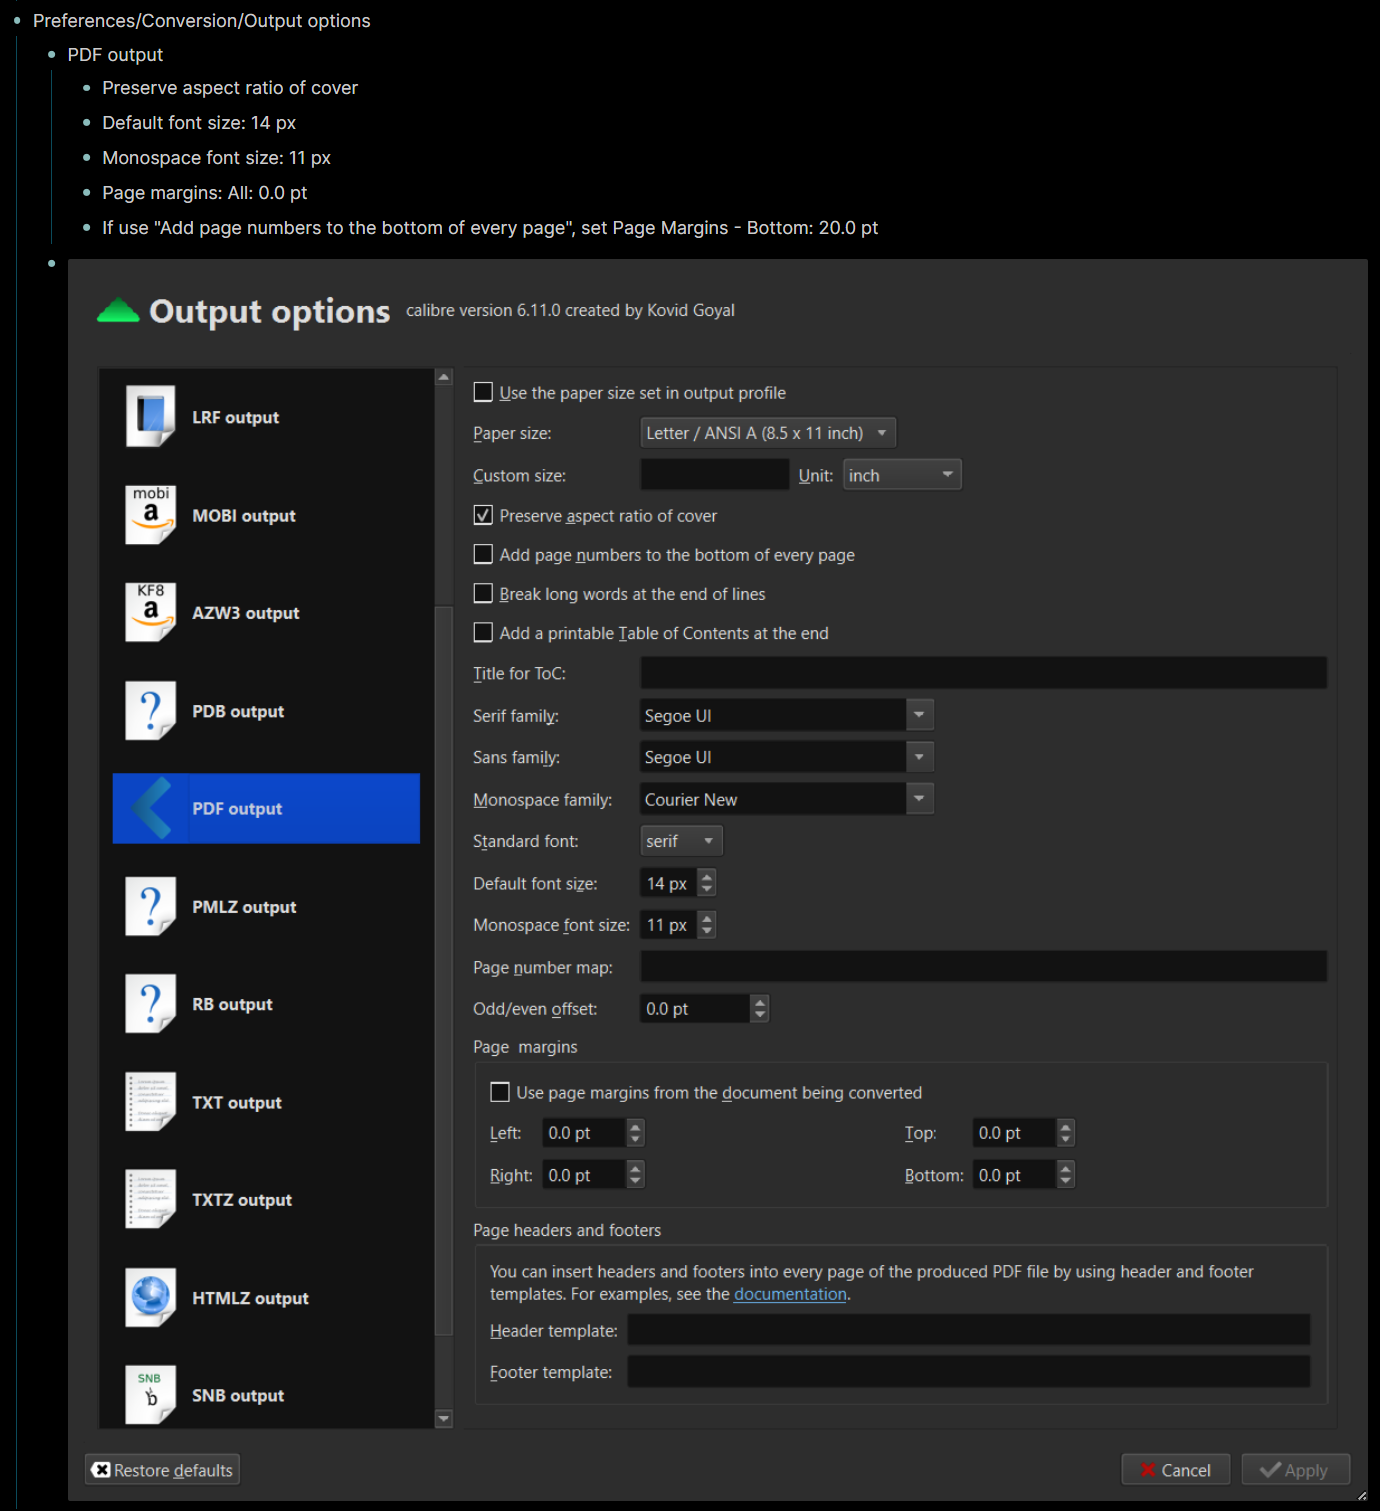Screen dimensions: 1380x1511
Task: Expand the Monospace family combo box
Action: (919, 799)
